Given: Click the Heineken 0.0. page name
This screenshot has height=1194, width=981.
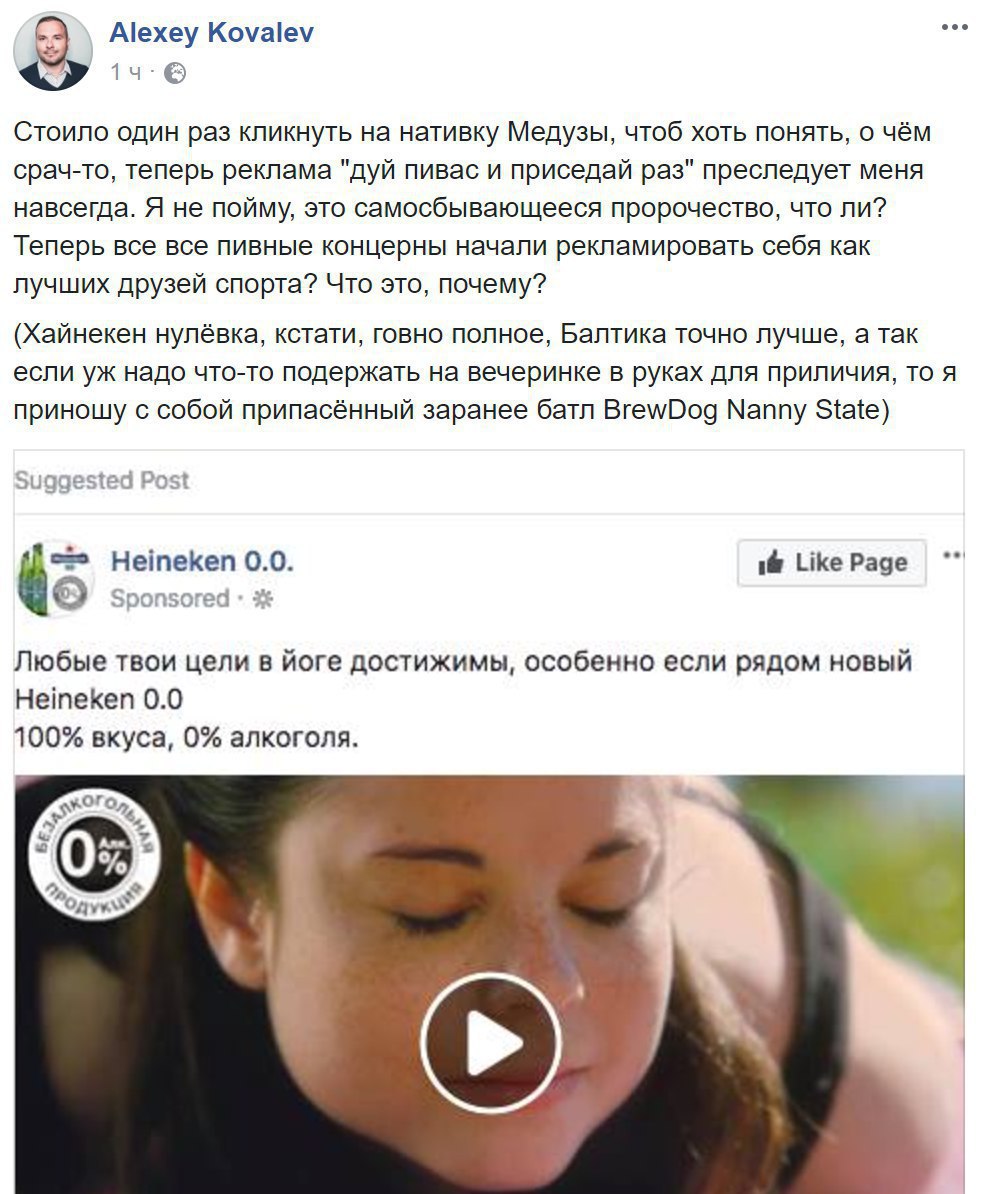Looking at the screenshot, I should coord(202,562).
